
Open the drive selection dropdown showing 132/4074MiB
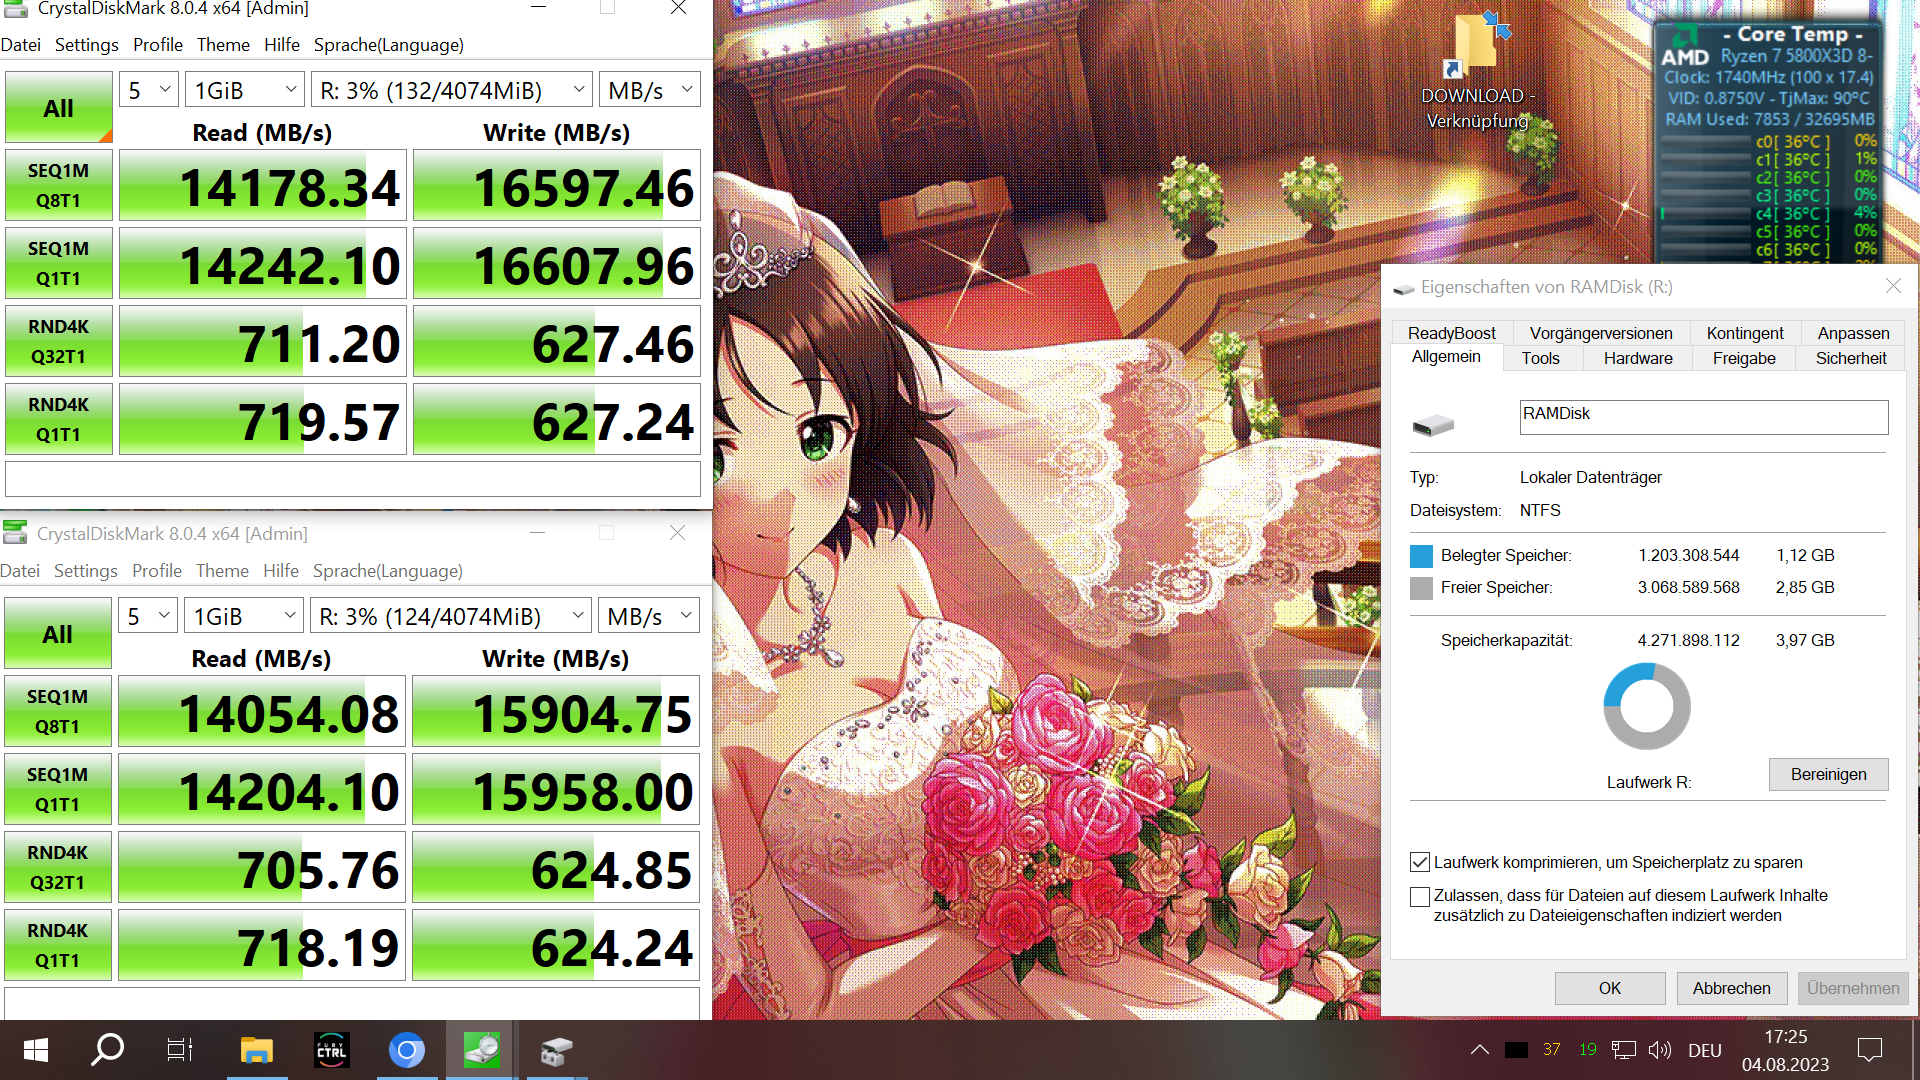pyautogui.click(x=452, y=90)
